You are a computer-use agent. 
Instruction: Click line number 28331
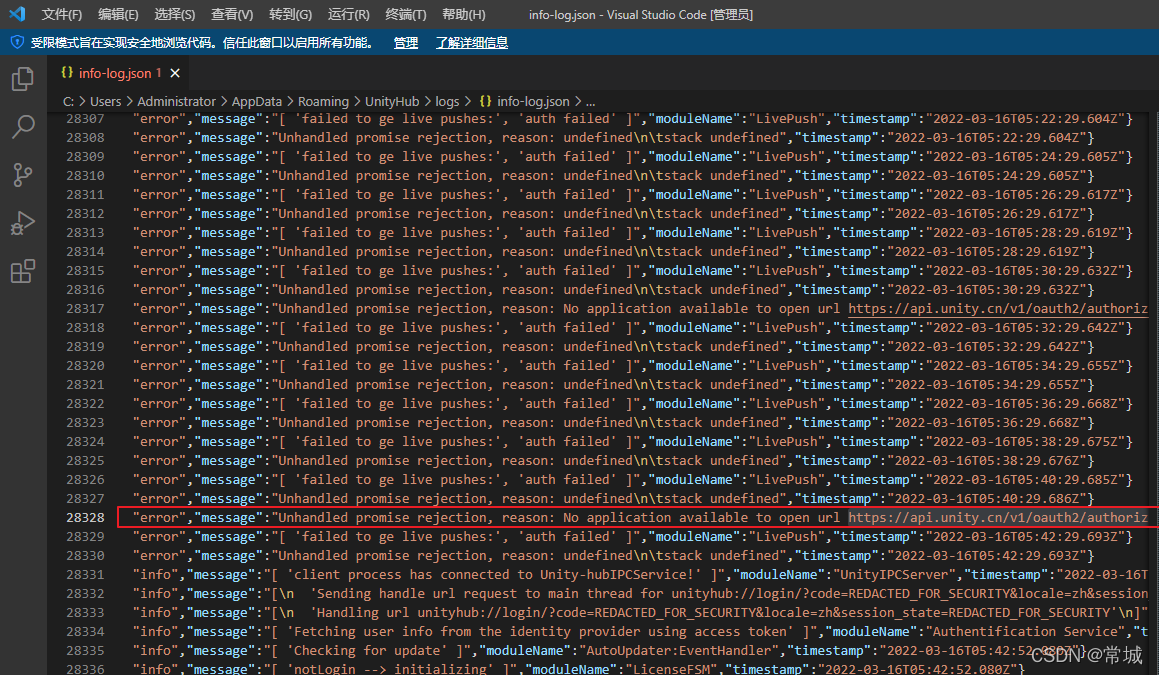[x=85, y=574]
